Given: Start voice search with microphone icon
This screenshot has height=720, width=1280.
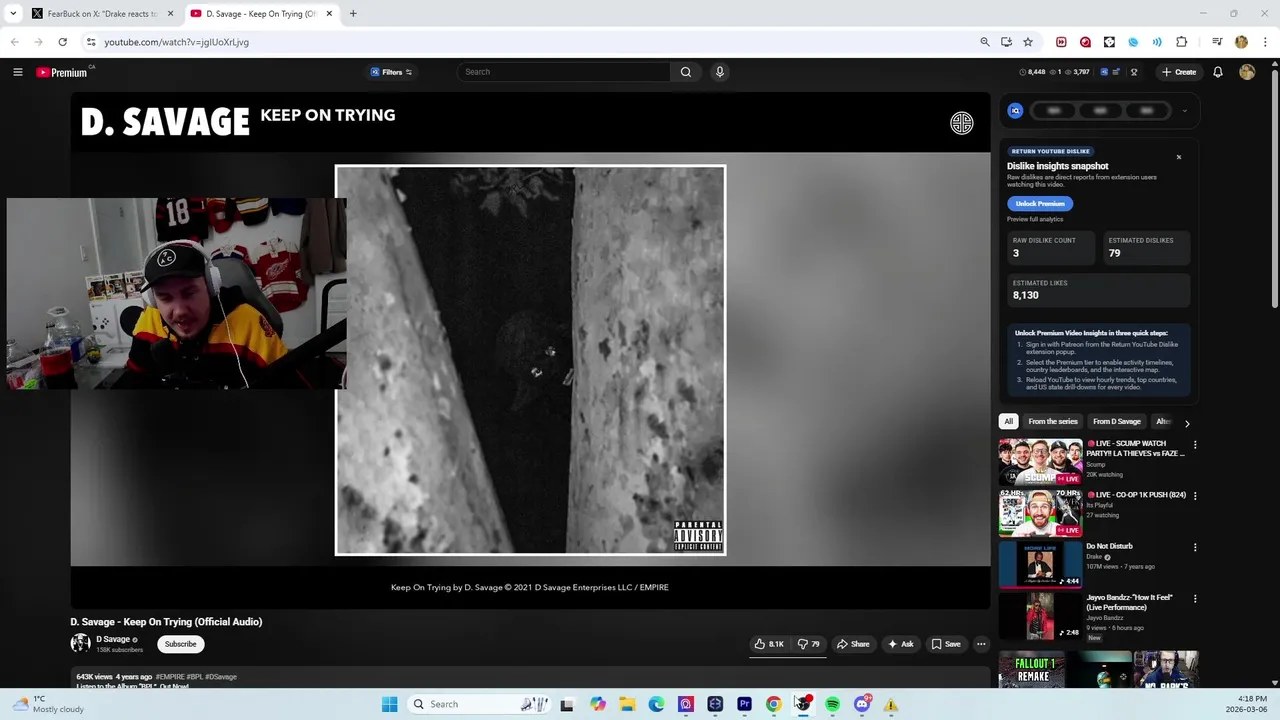Looking at the screenshot, I should click(719, 72).
